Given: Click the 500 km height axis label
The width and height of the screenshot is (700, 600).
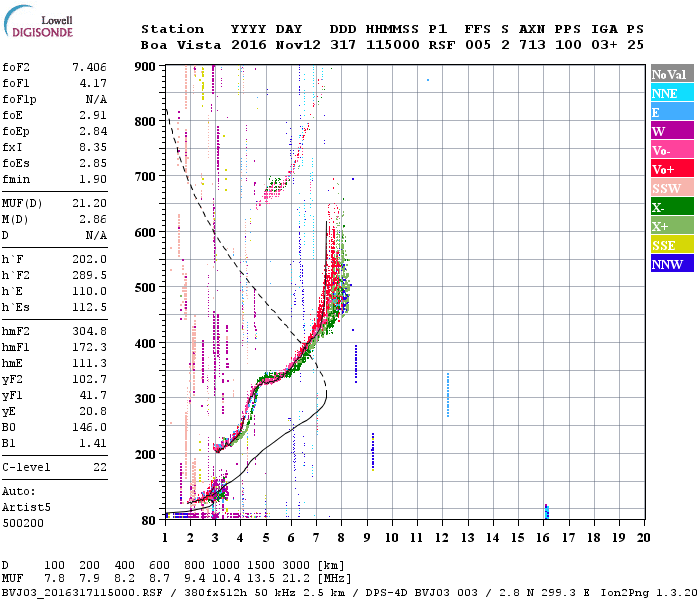Looking at the screenshot, I should point(145,288).
